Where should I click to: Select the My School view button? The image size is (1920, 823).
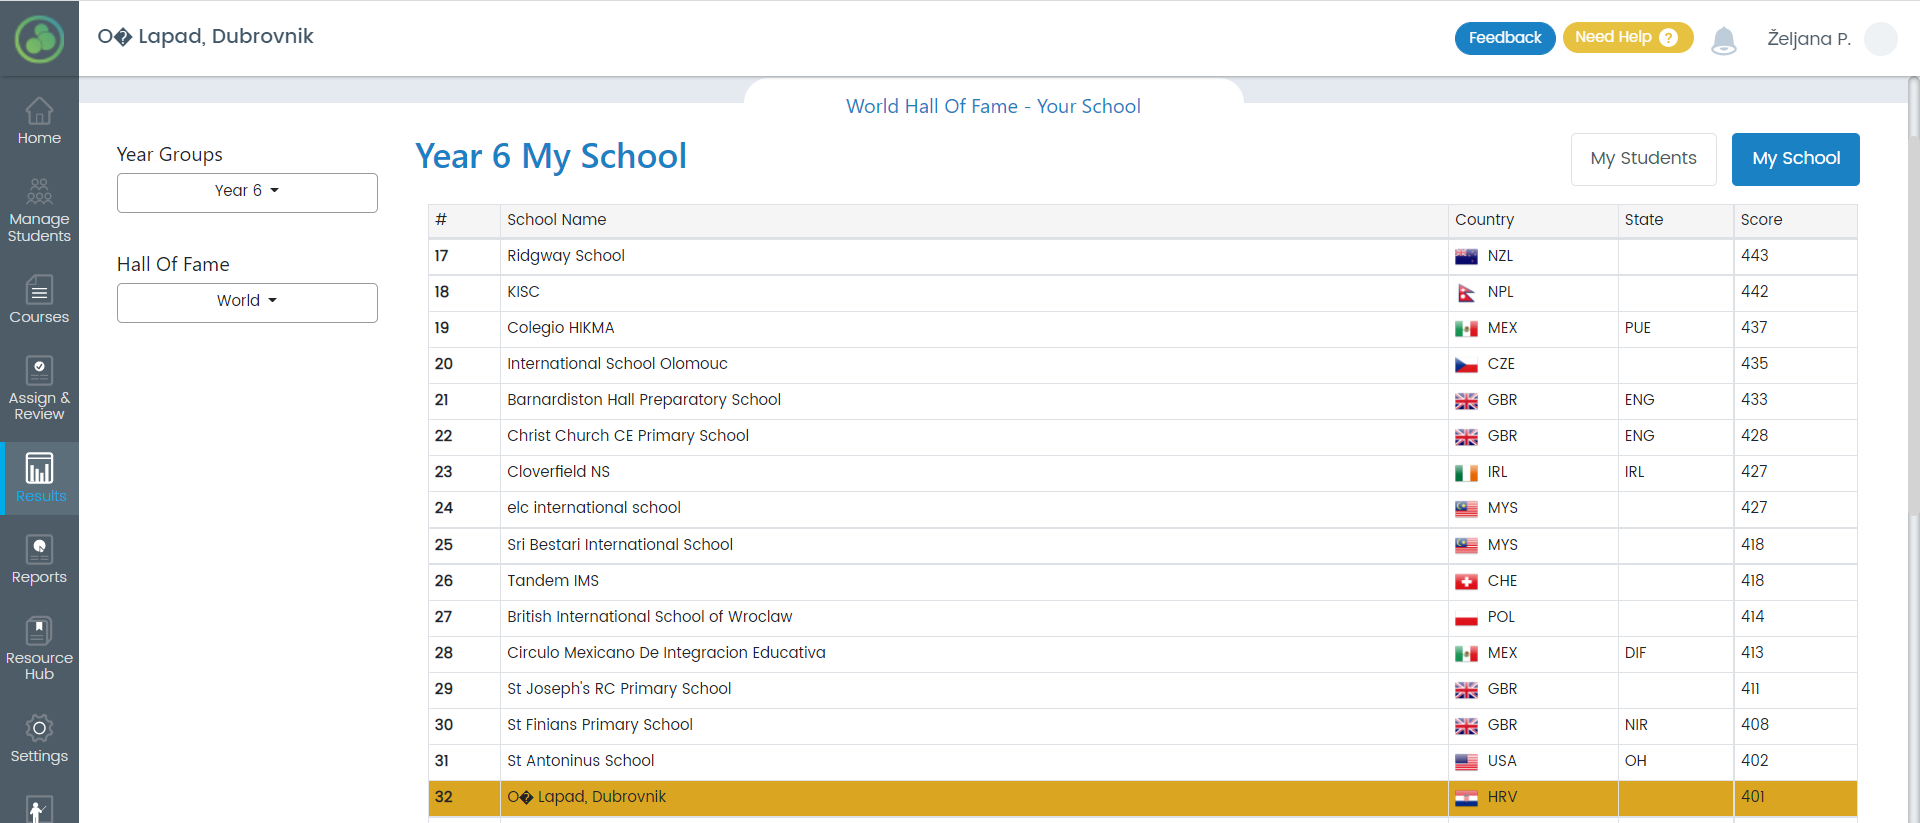1795,159
